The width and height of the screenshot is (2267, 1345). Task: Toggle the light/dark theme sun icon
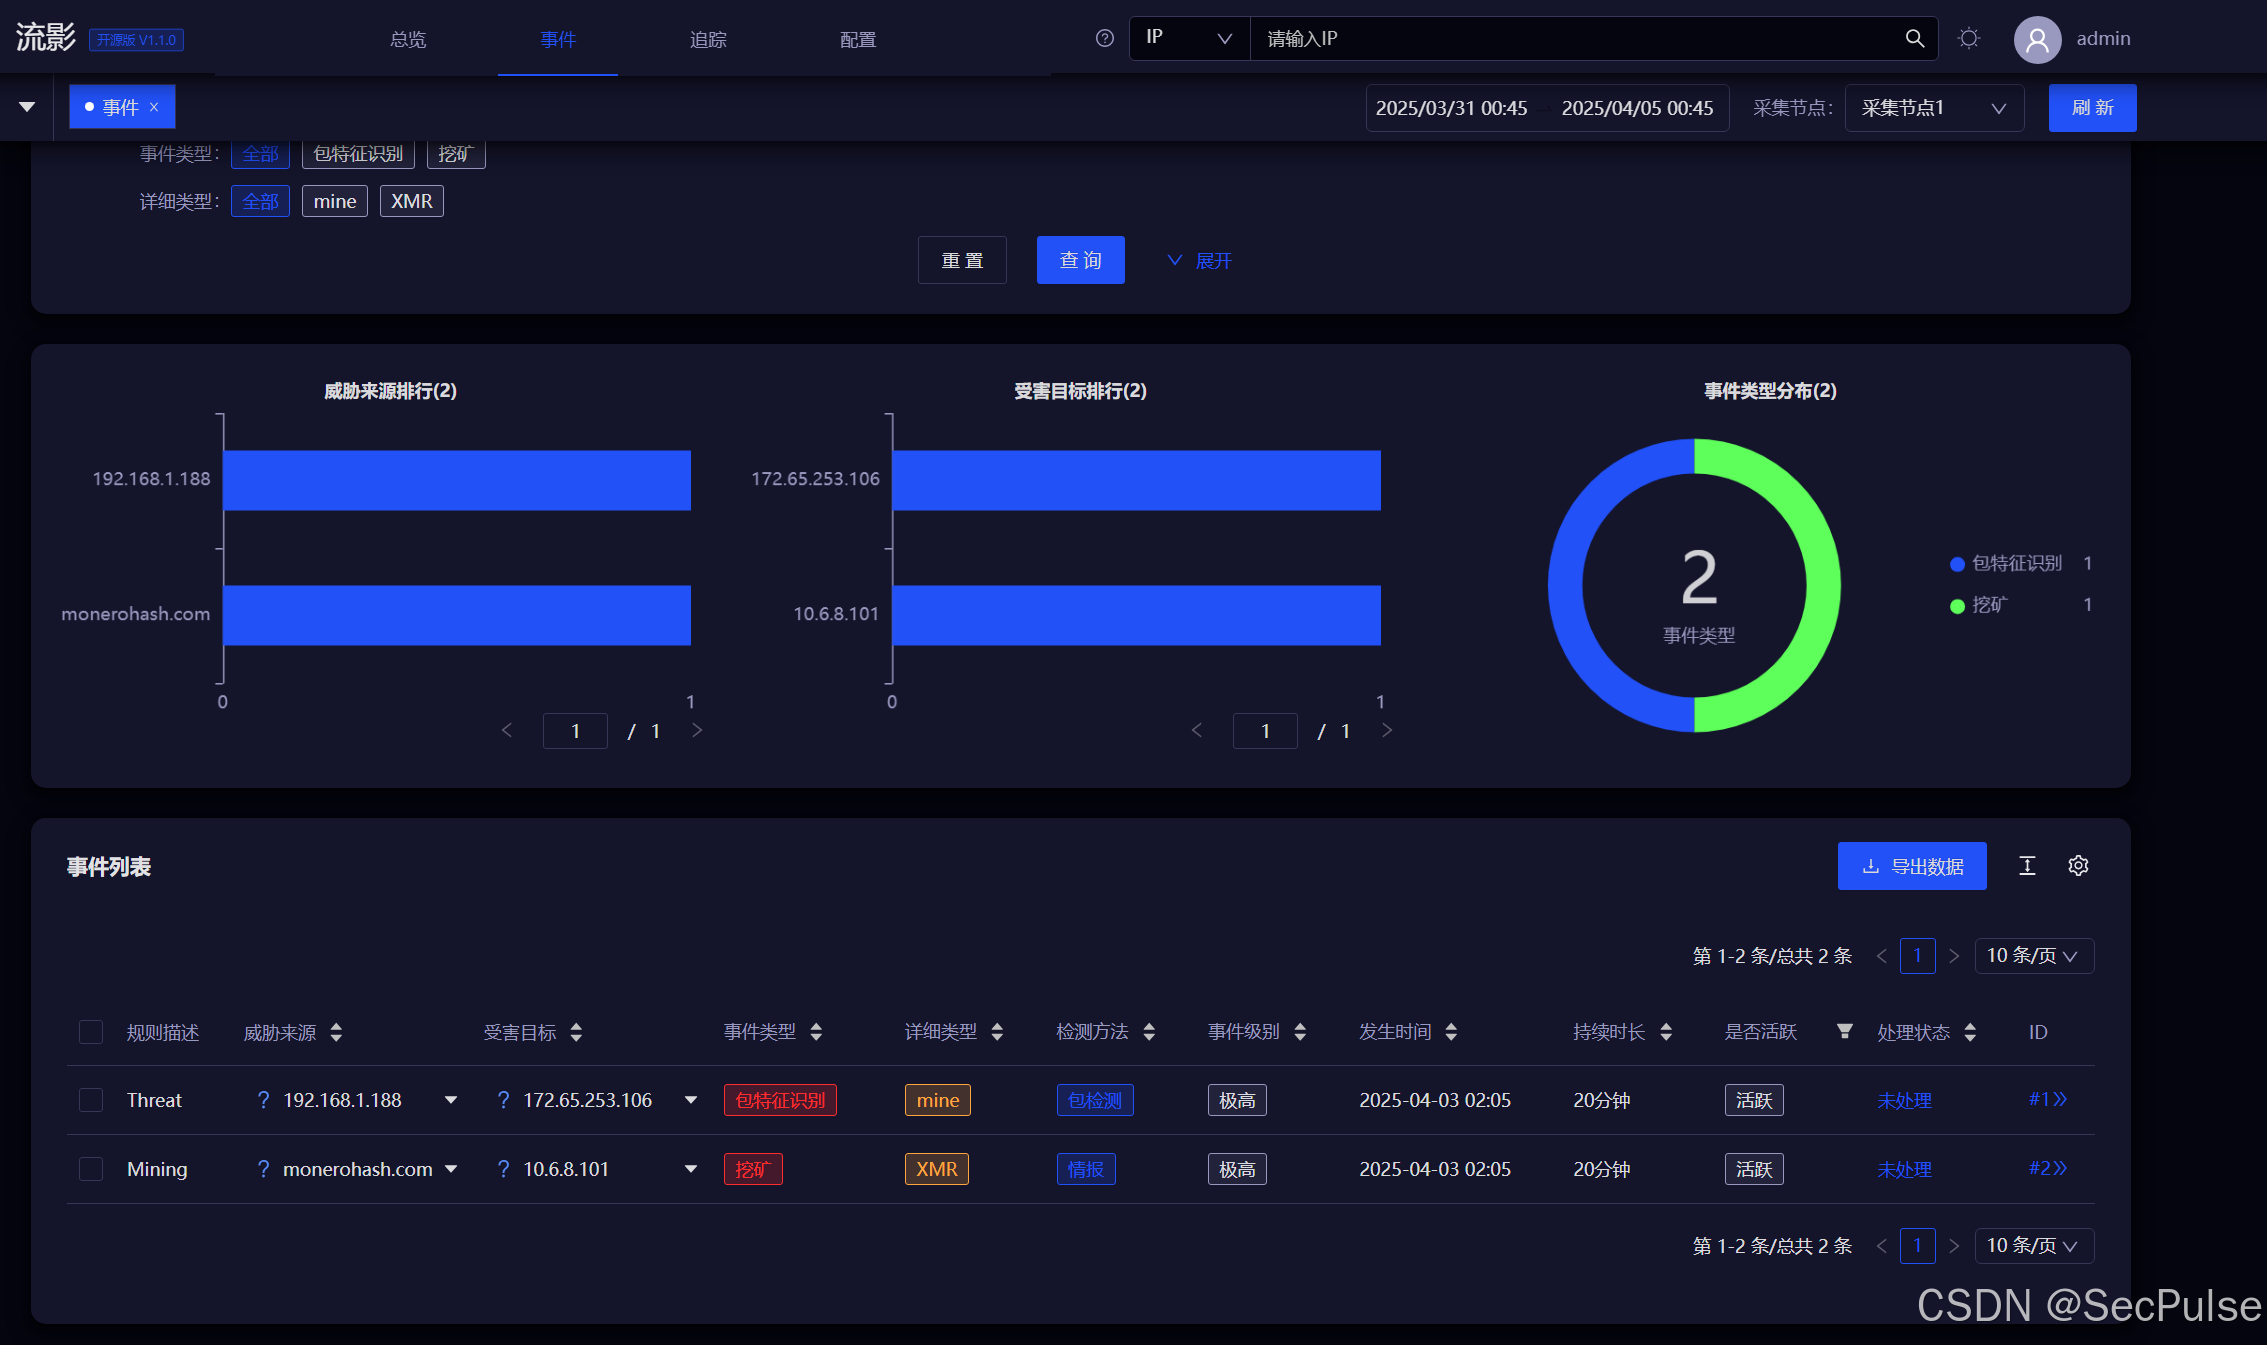[x=1969, y=38]
